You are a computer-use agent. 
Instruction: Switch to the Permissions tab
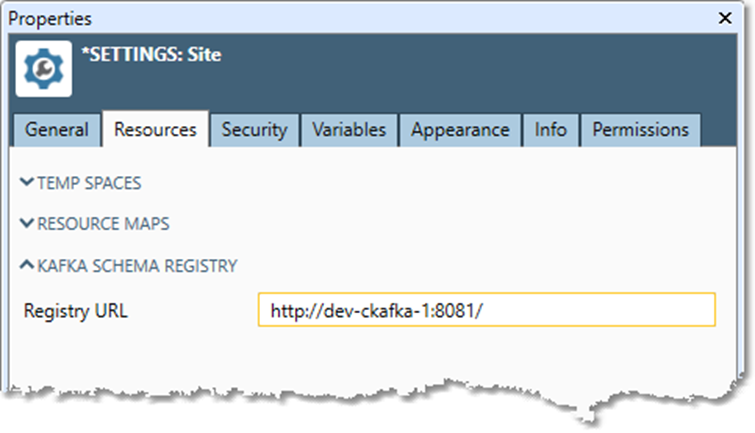(640, 130)
